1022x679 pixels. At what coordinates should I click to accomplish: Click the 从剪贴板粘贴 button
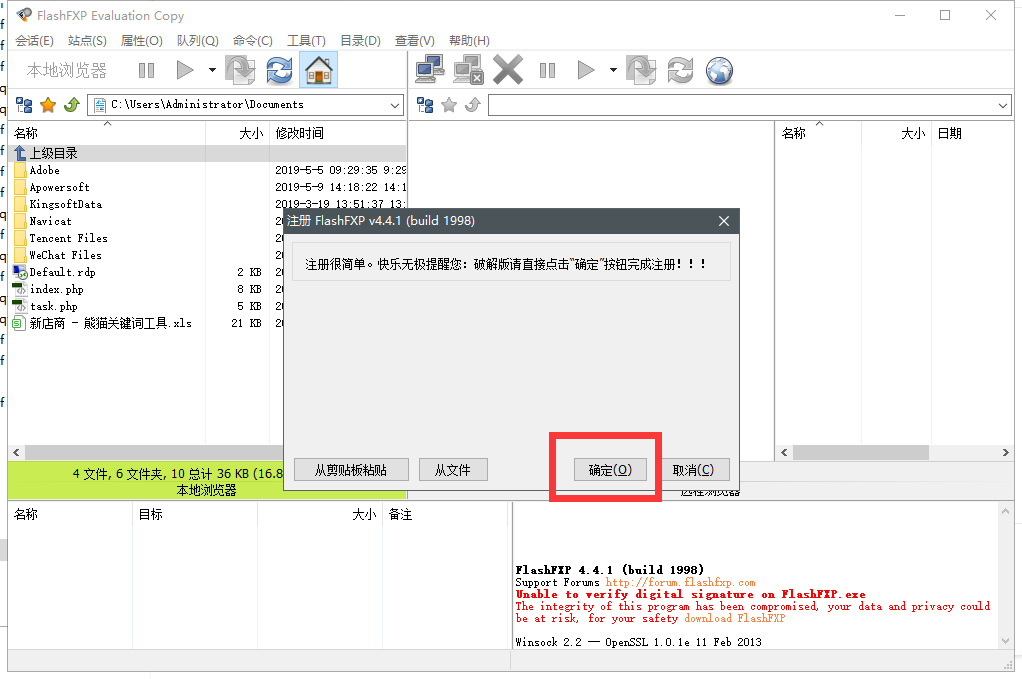coord(349,470)
